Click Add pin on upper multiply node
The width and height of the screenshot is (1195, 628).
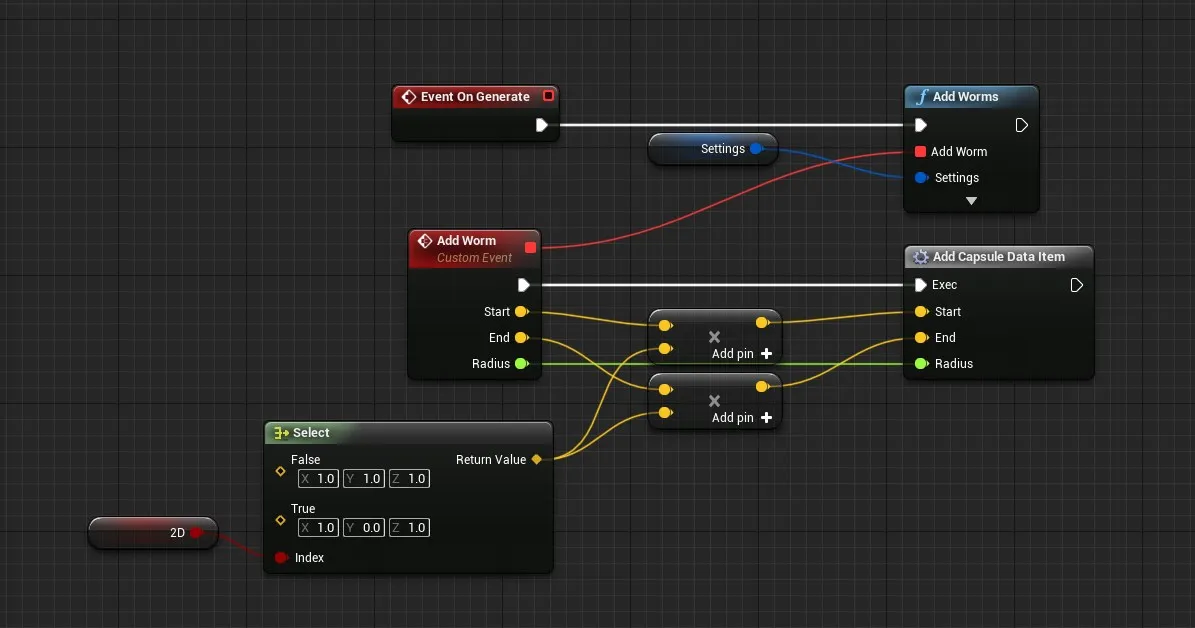[x=741, y=354]
